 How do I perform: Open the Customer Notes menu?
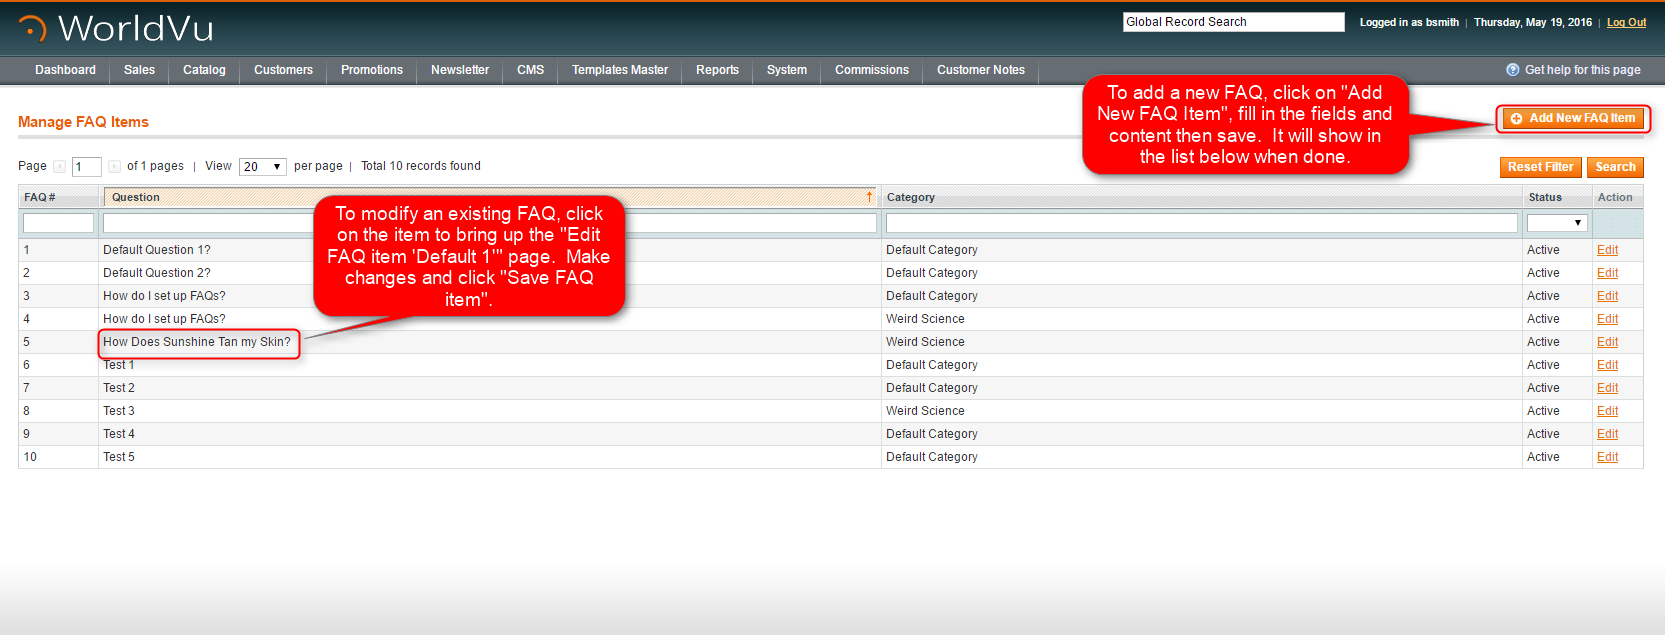(x=980, y=70)
